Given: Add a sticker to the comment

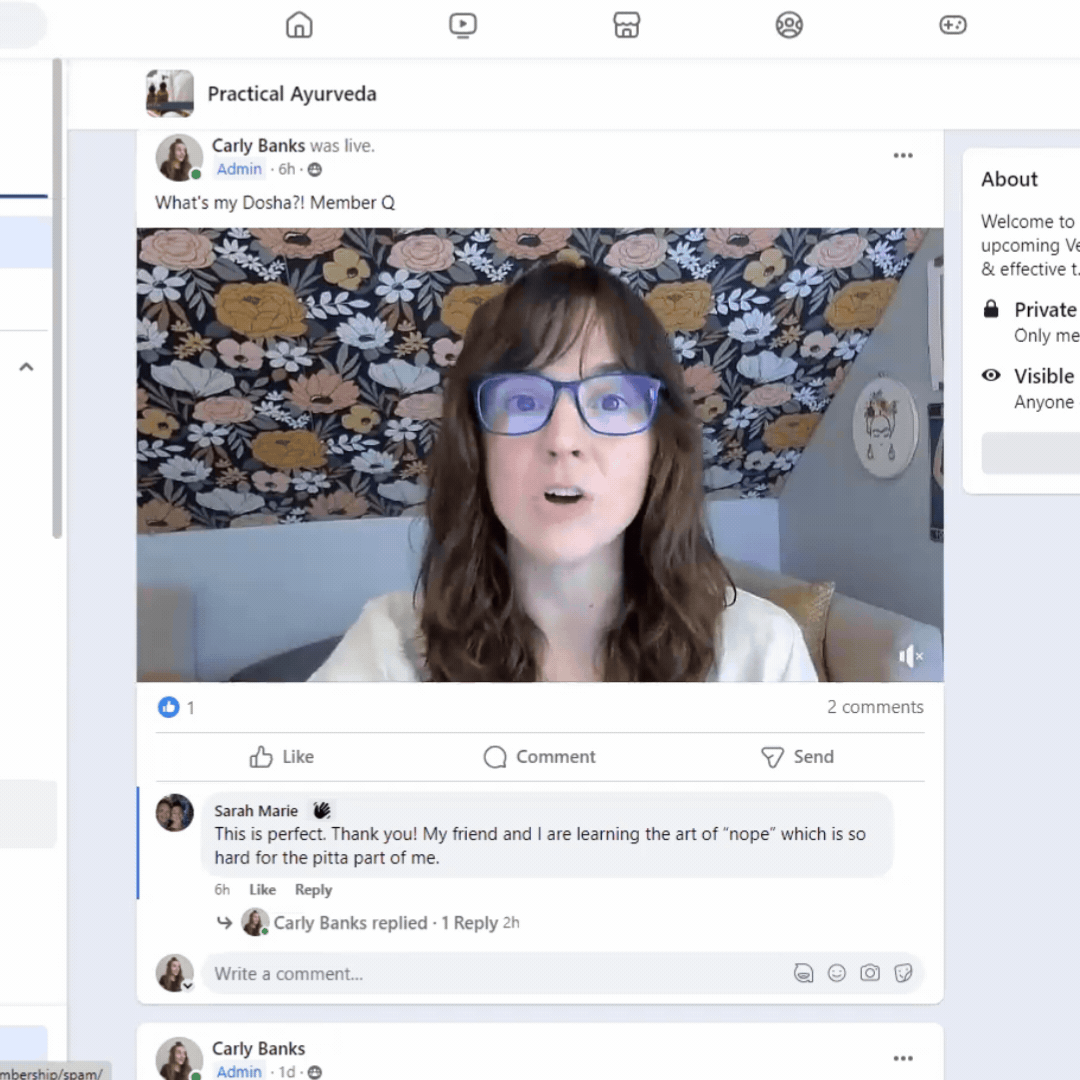Looking at the screenshot, I should [x=903, y=973].
